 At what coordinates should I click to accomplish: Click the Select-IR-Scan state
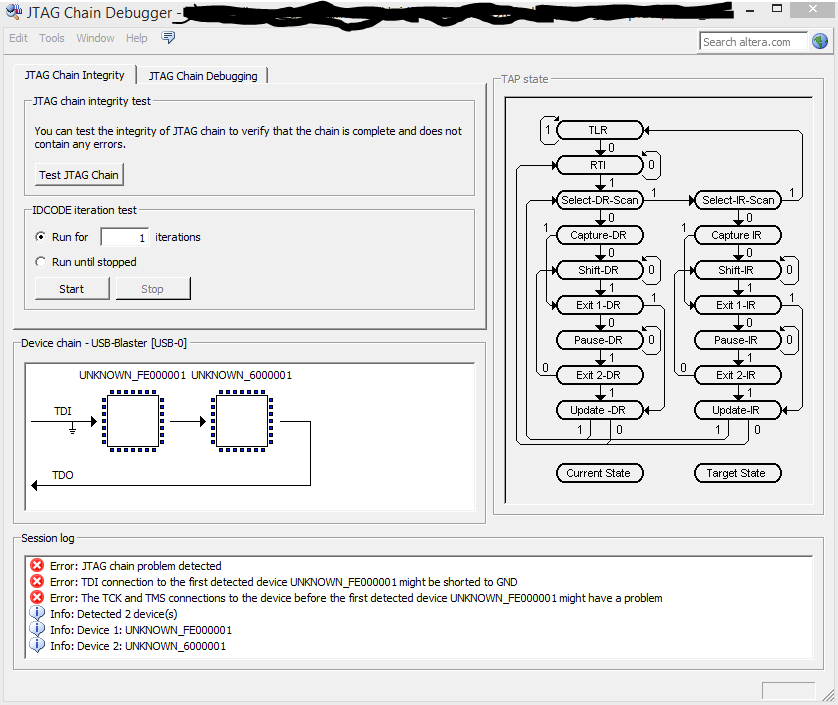[738, 200]
